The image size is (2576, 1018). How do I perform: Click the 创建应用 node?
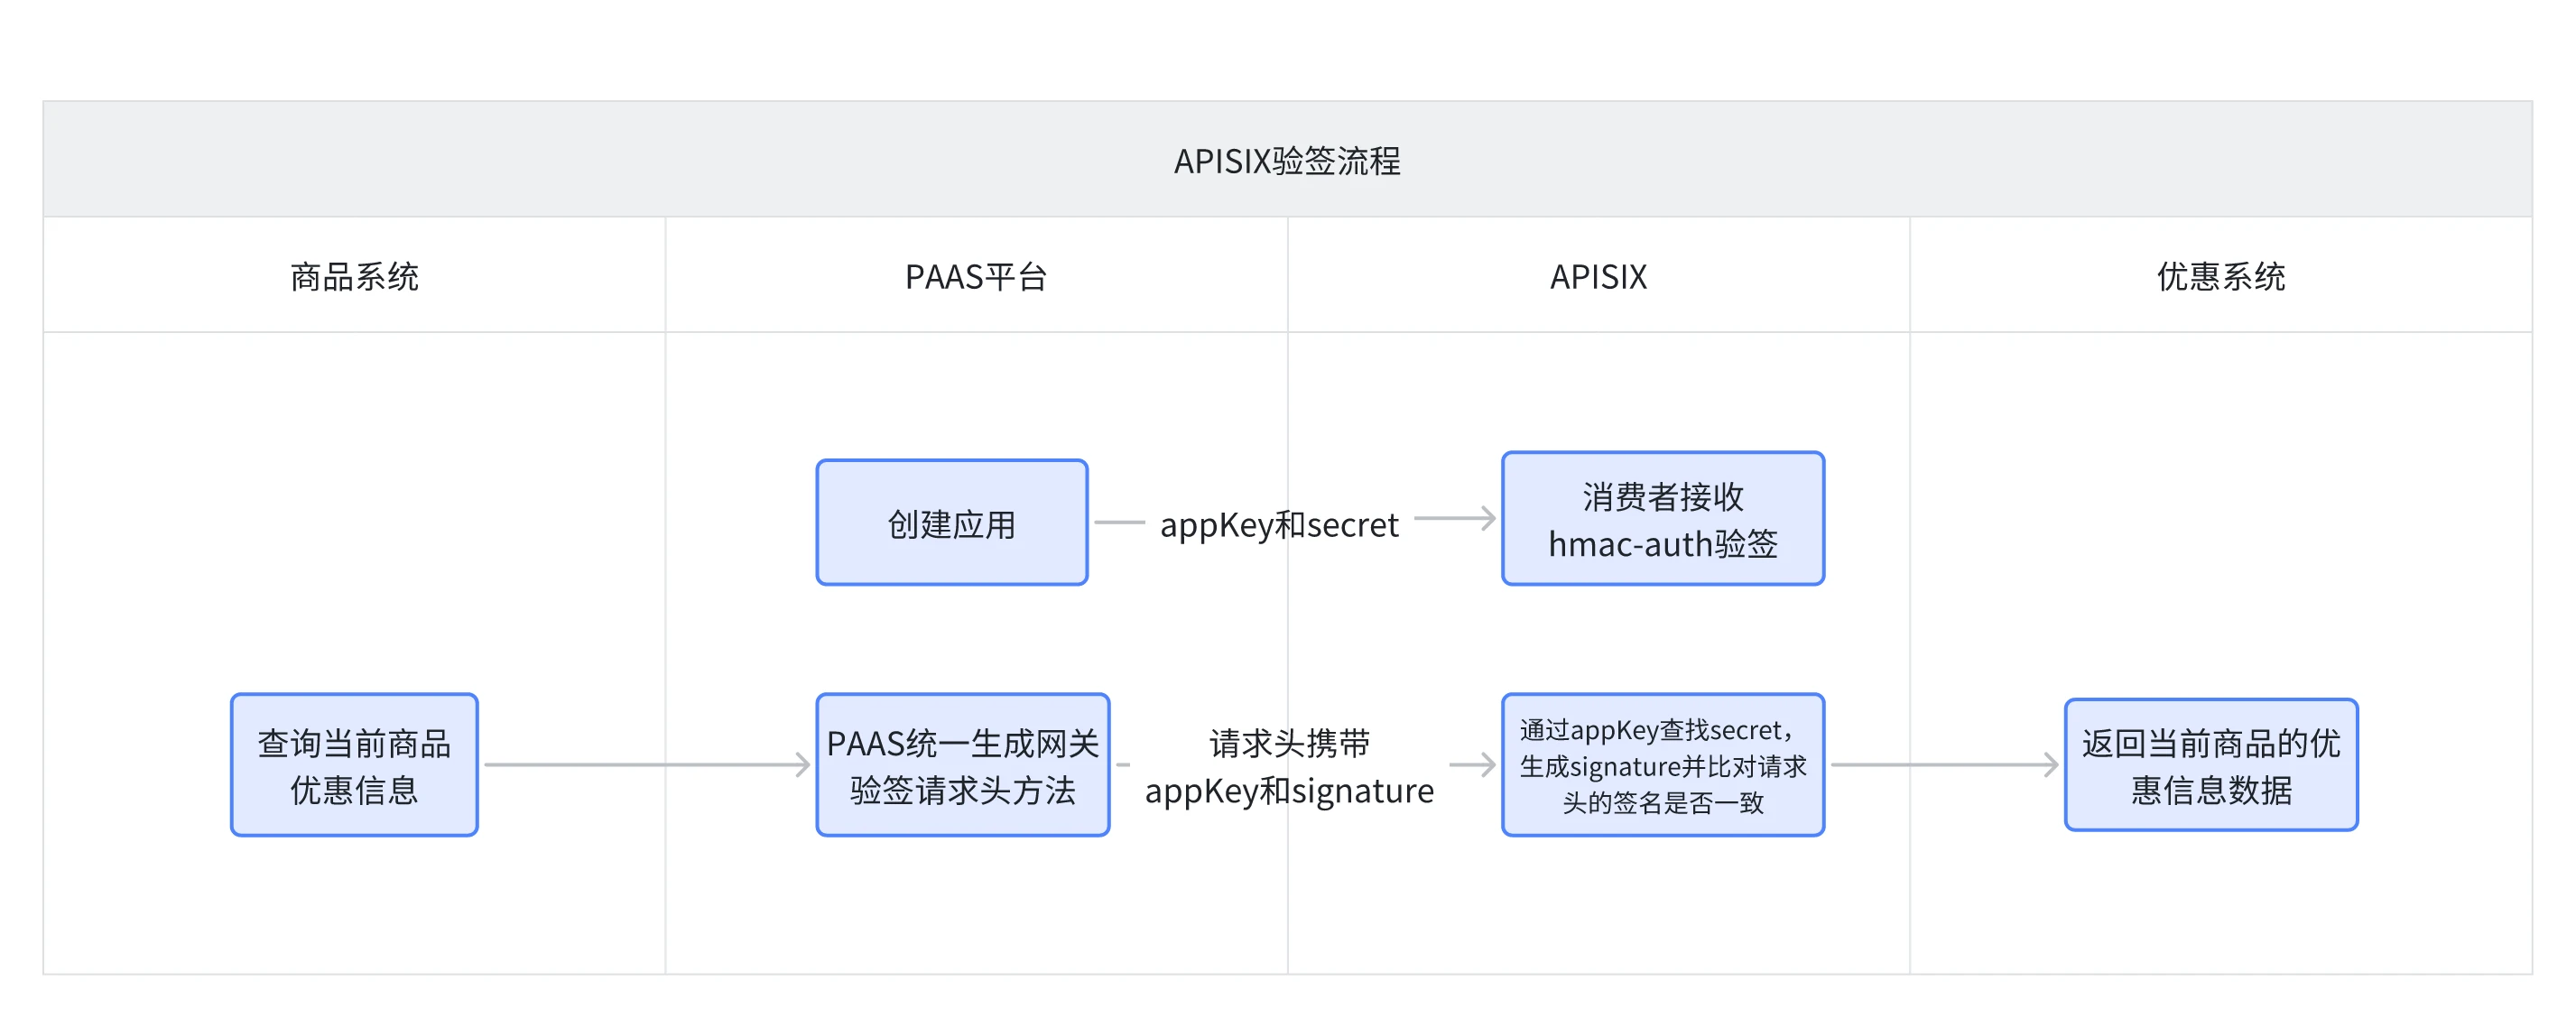[951, 523]
